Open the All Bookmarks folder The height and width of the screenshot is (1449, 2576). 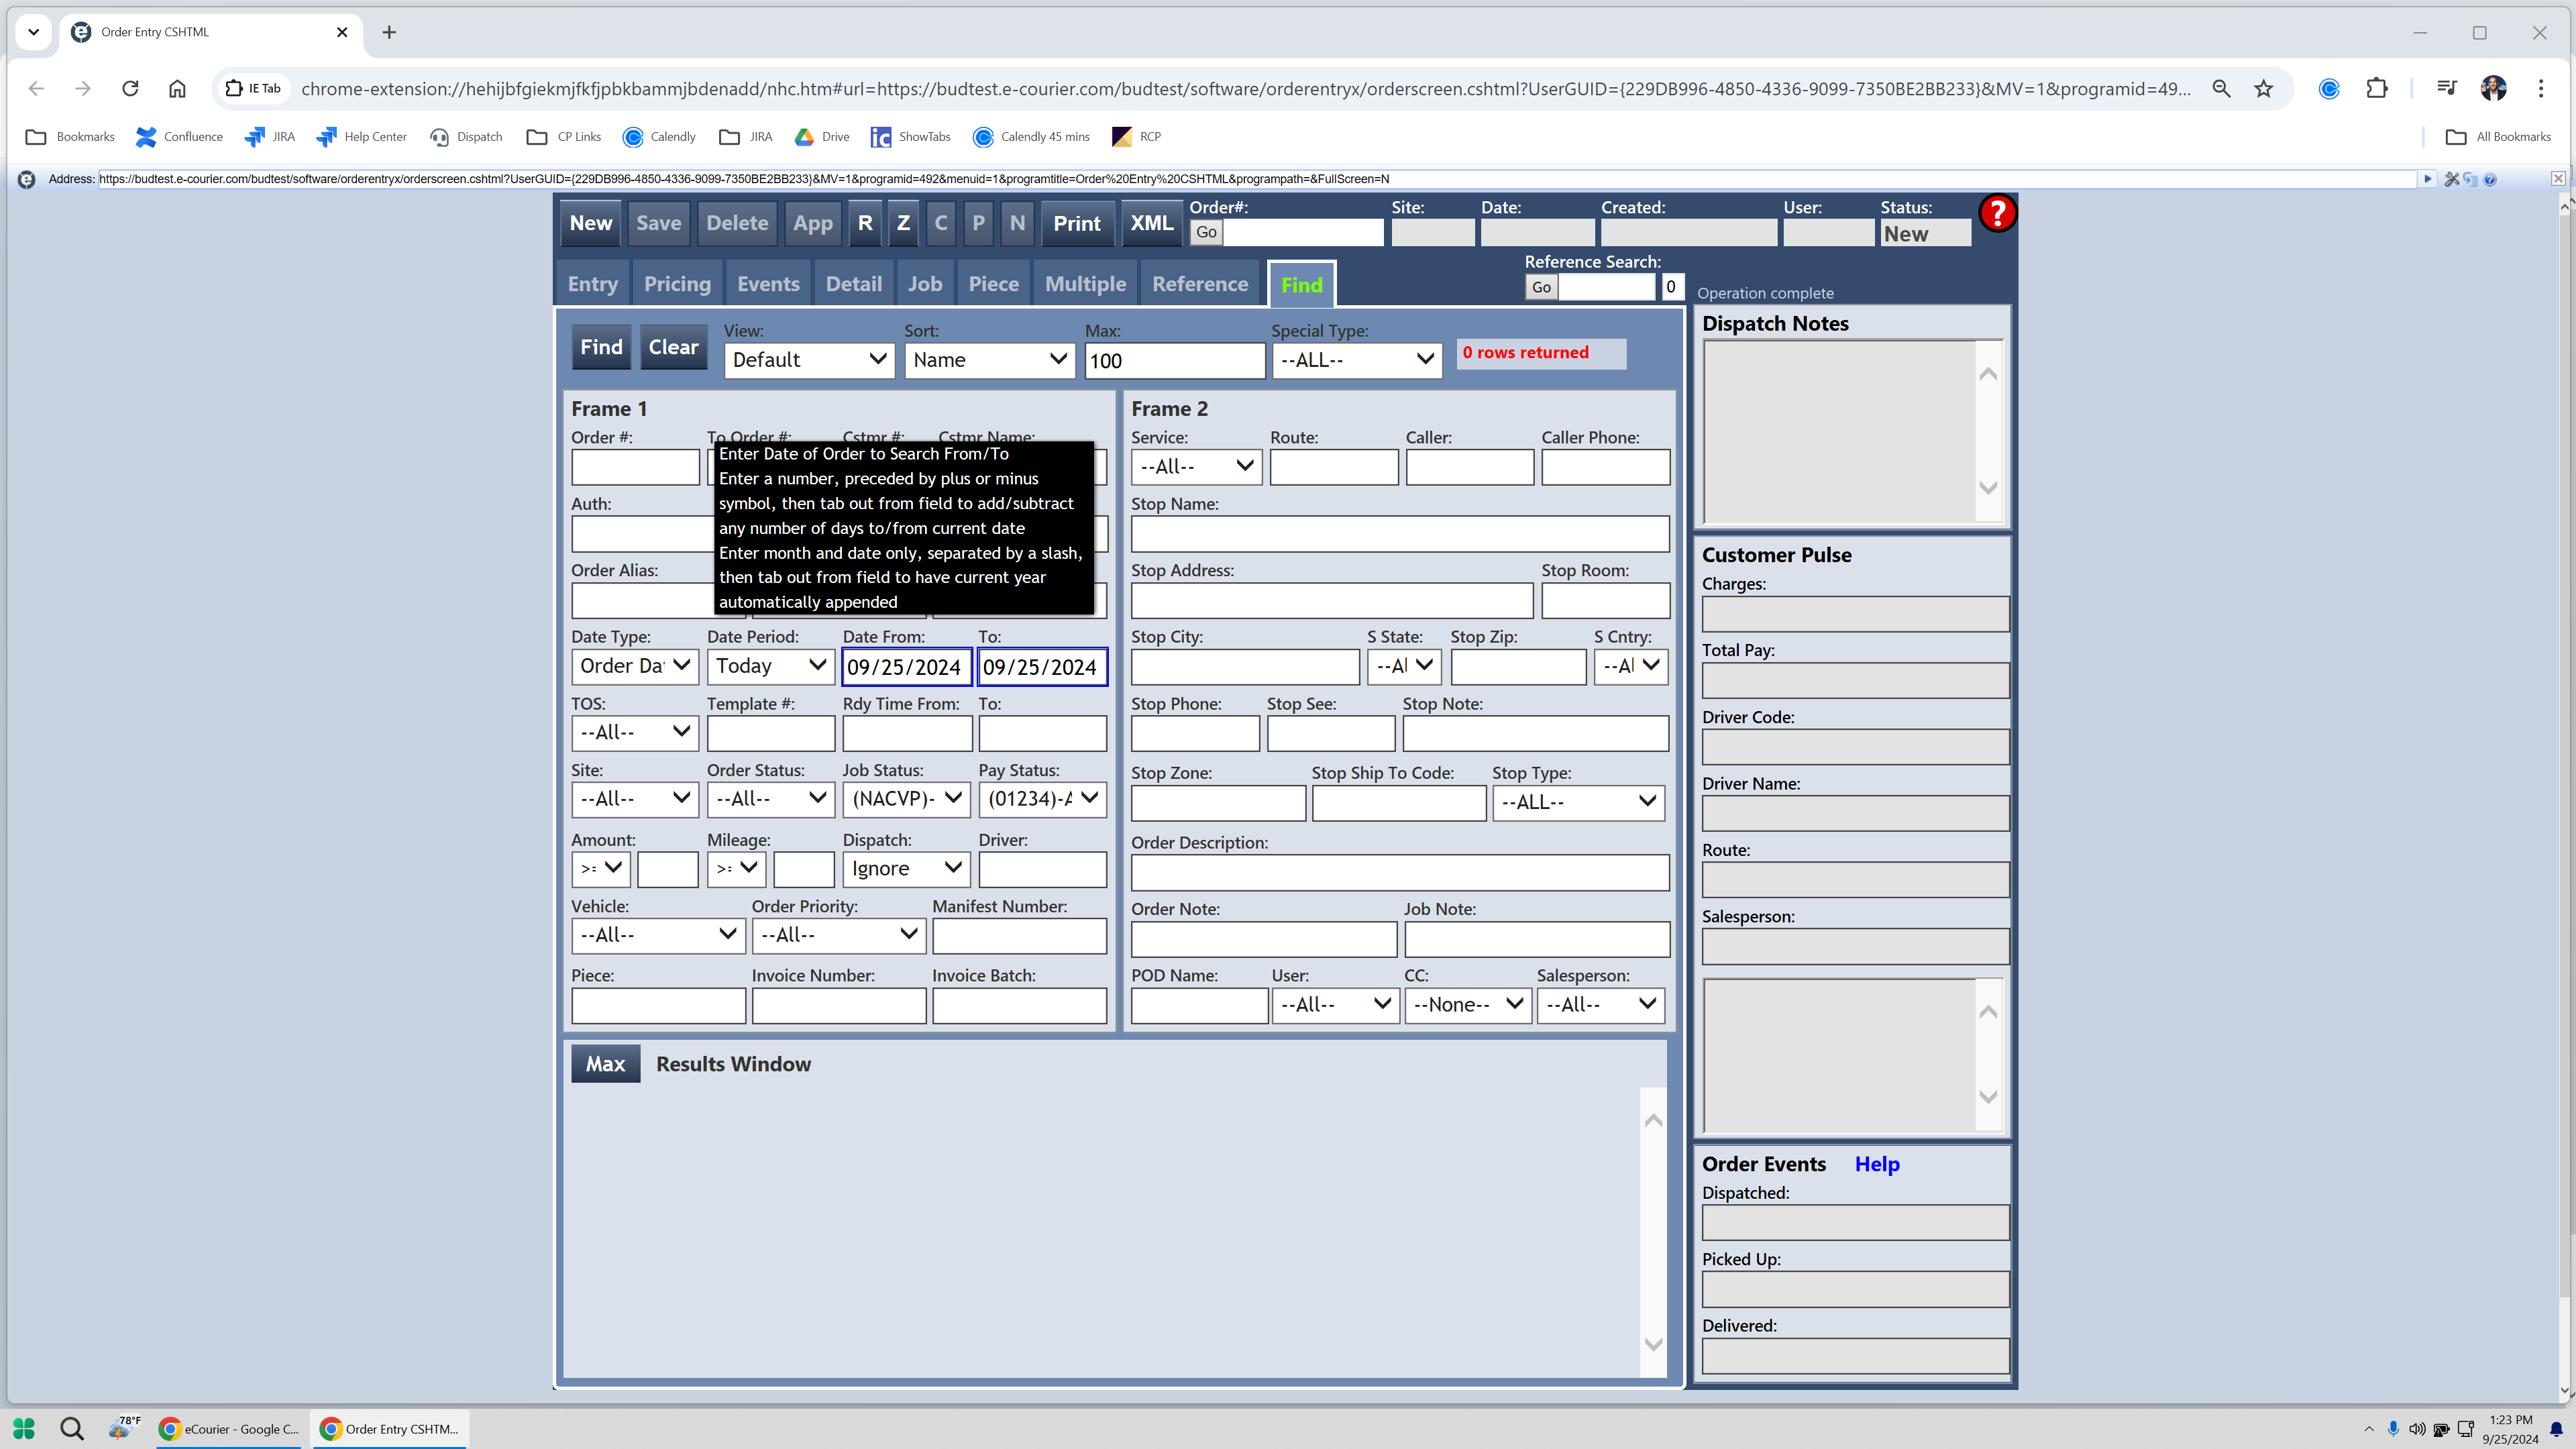tap(2498, 137)
